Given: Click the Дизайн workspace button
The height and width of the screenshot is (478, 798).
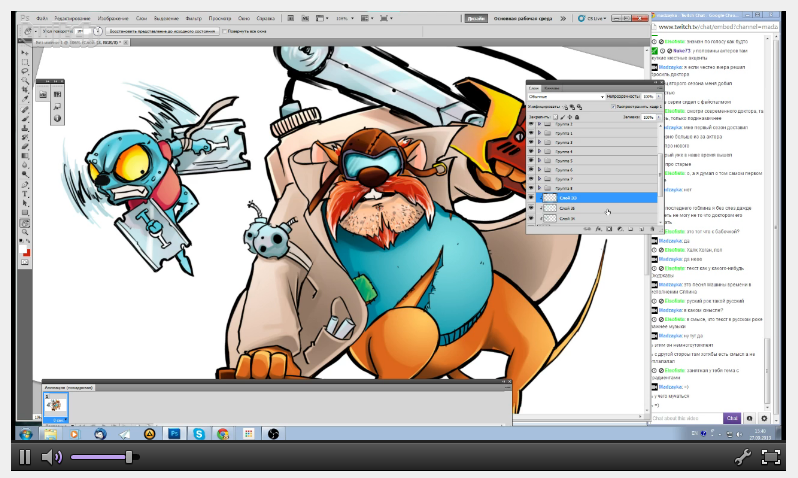Looking at the screenshot, I should tap(476, 18).
